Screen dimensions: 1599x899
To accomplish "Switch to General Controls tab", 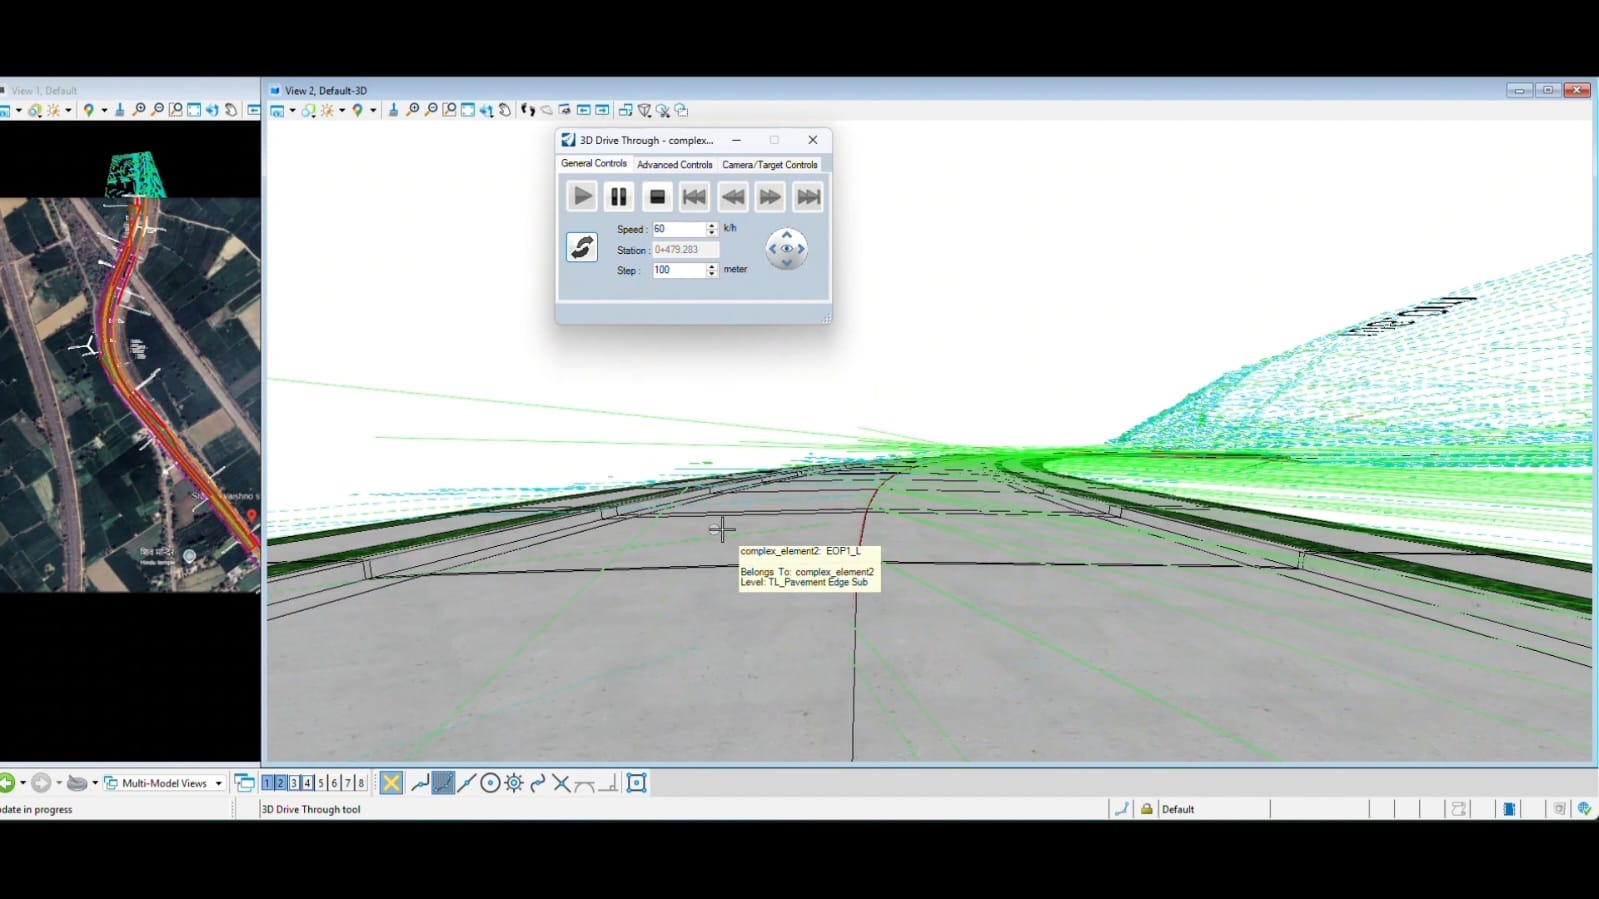I will [x=594, y=163].
